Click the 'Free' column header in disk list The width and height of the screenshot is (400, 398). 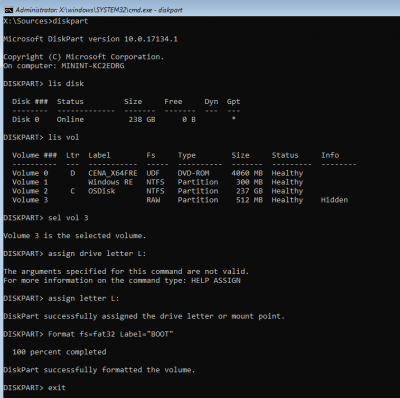coord(173,102)
